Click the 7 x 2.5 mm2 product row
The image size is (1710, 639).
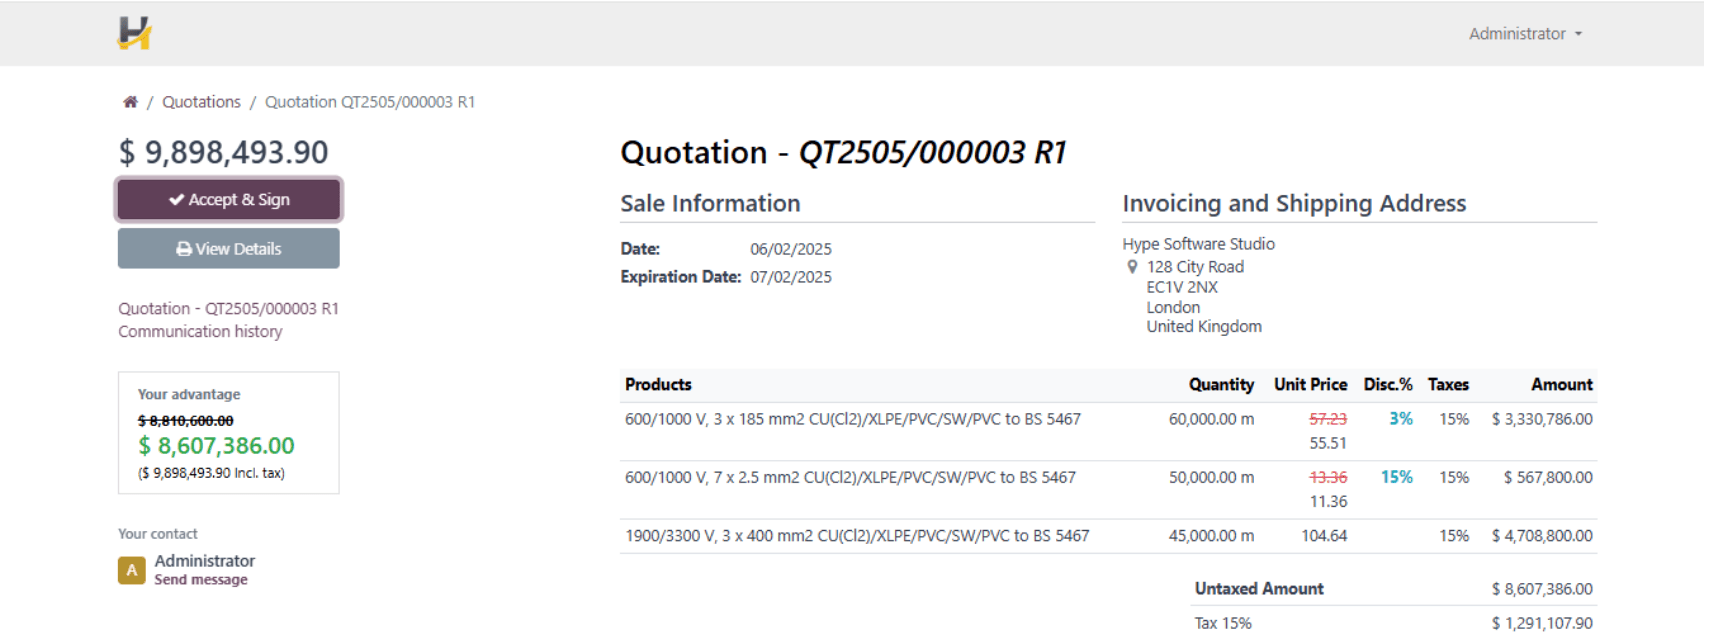click(x=1108, y=490)
